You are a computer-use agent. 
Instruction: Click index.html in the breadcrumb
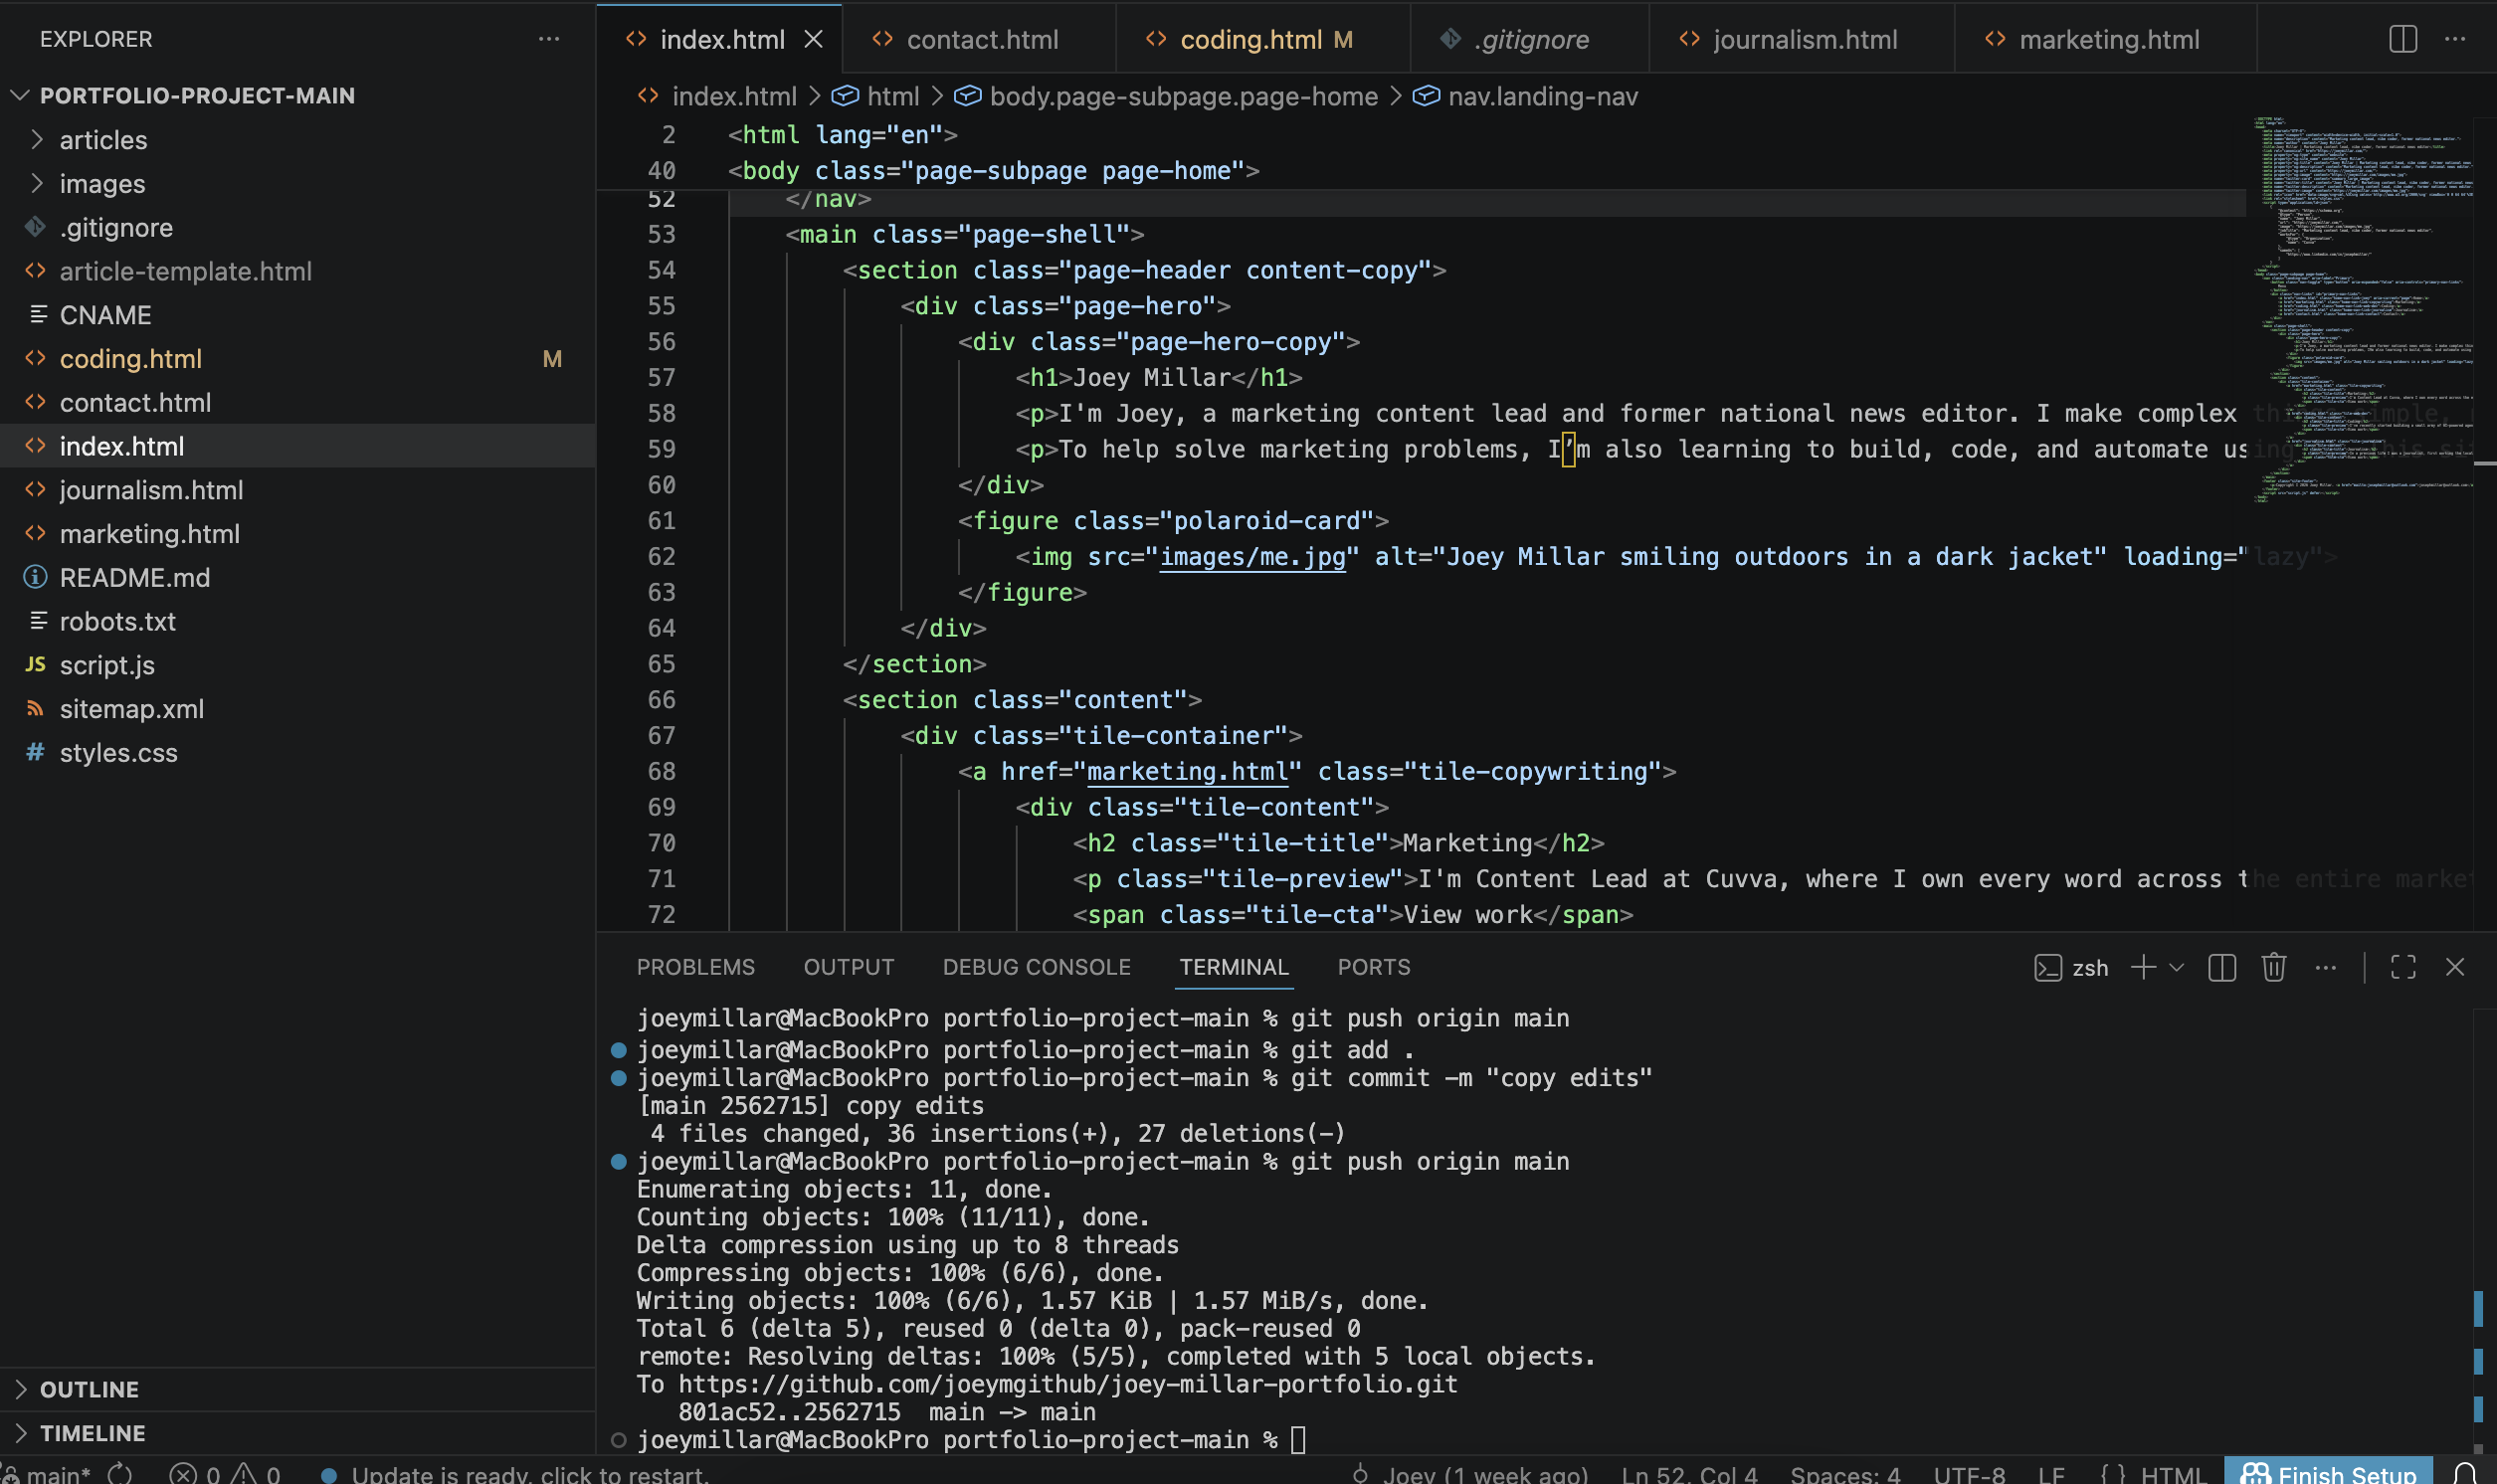click(718, 96)
